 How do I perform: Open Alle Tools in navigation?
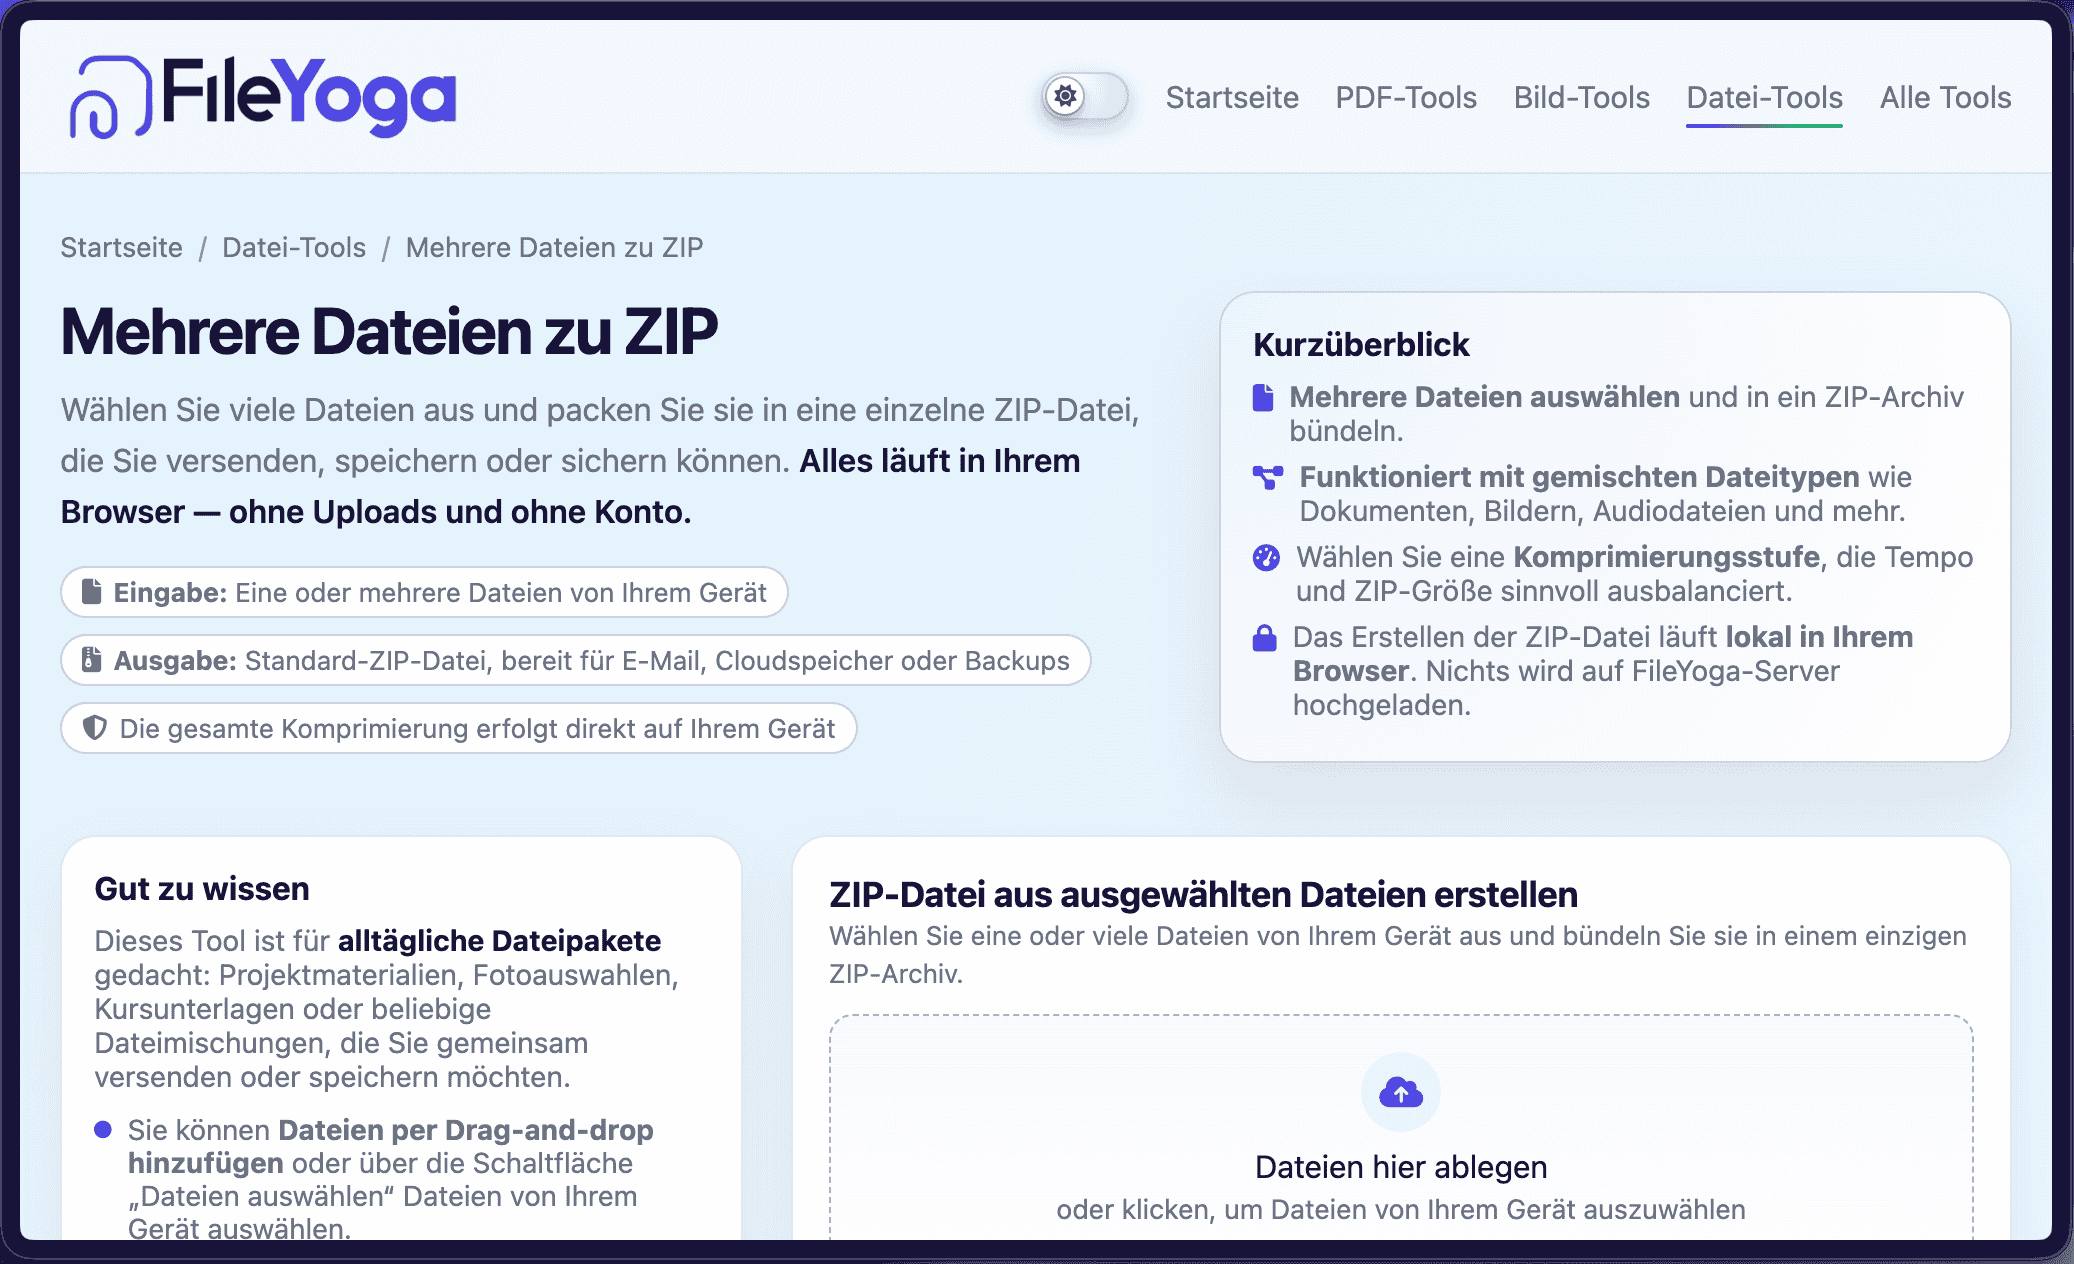(x=1945, y=98)
